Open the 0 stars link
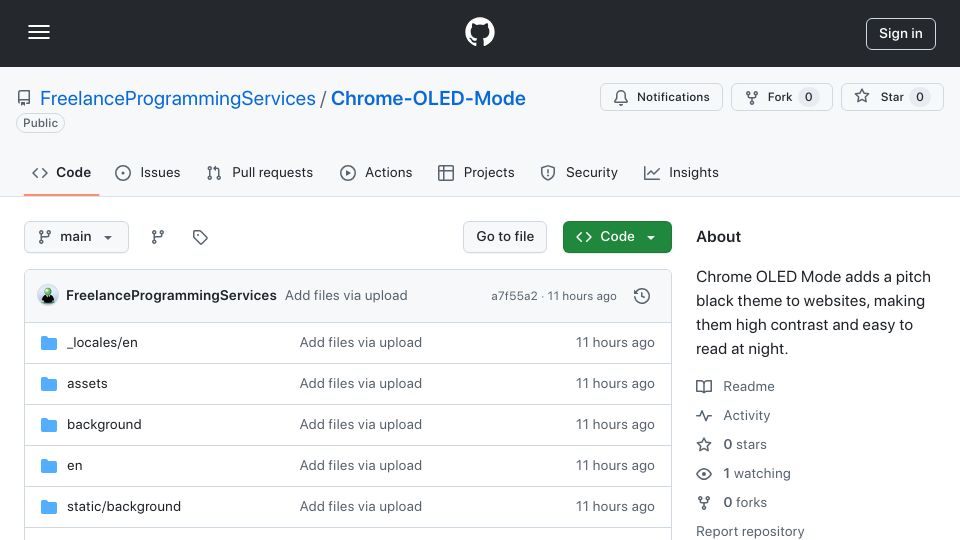This screenshot has width=960, height=540. click(732, 444)
